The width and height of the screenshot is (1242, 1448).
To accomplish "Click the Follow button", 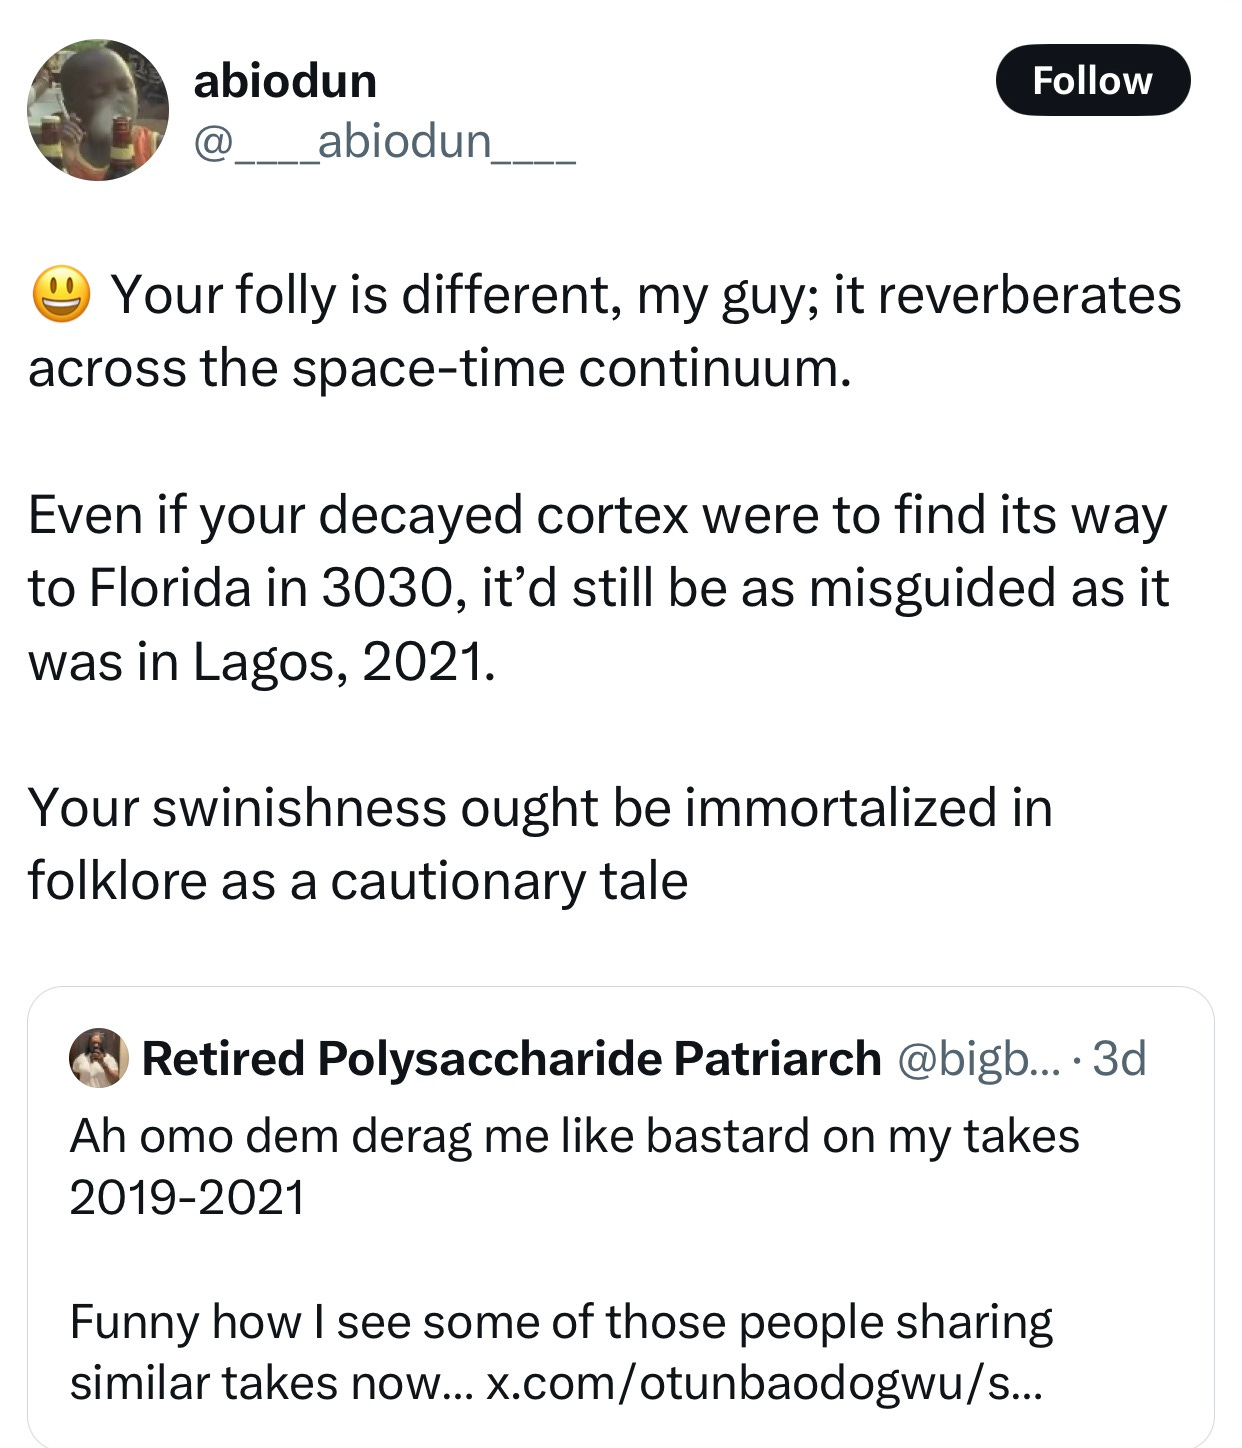I will (1093, 80).
